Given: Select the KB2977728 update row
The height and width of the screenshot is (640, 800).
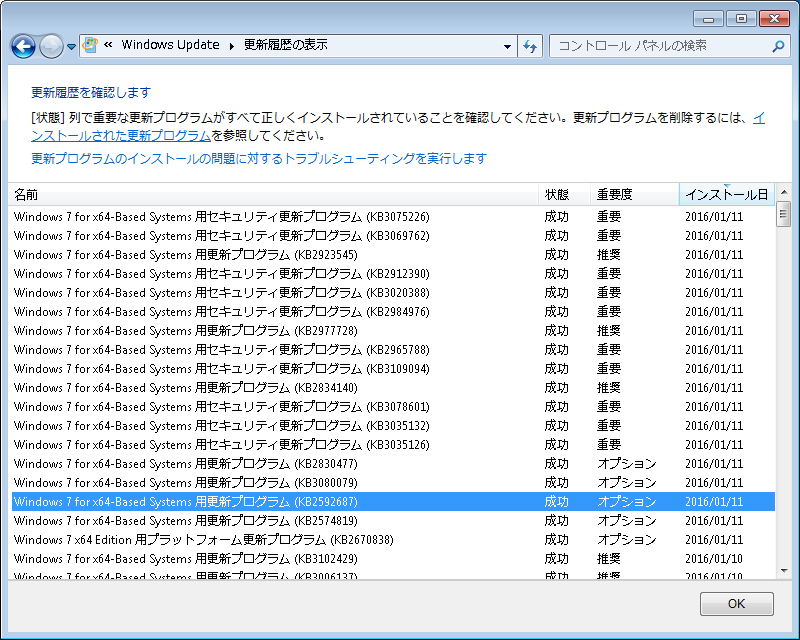Looking at the screenshot, I should tap(393, 331).
